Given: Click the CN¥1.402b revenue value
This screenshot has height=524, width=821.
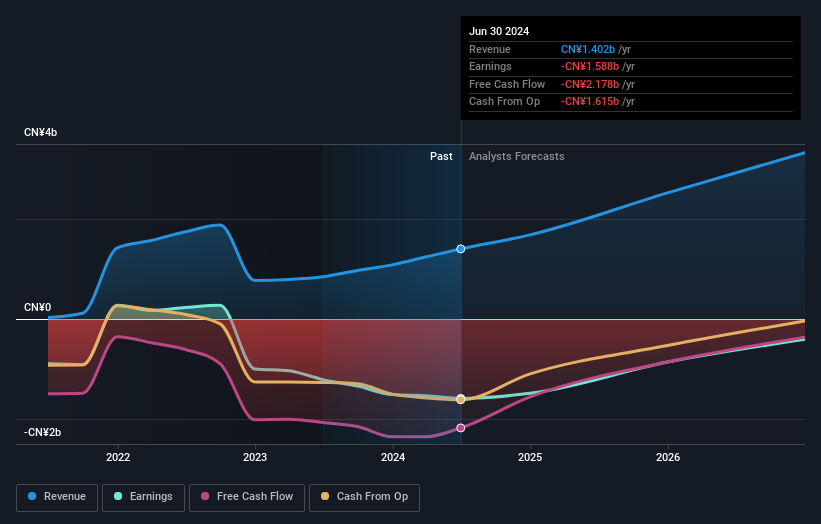Looking at the screenshot, I should (588, 49).
